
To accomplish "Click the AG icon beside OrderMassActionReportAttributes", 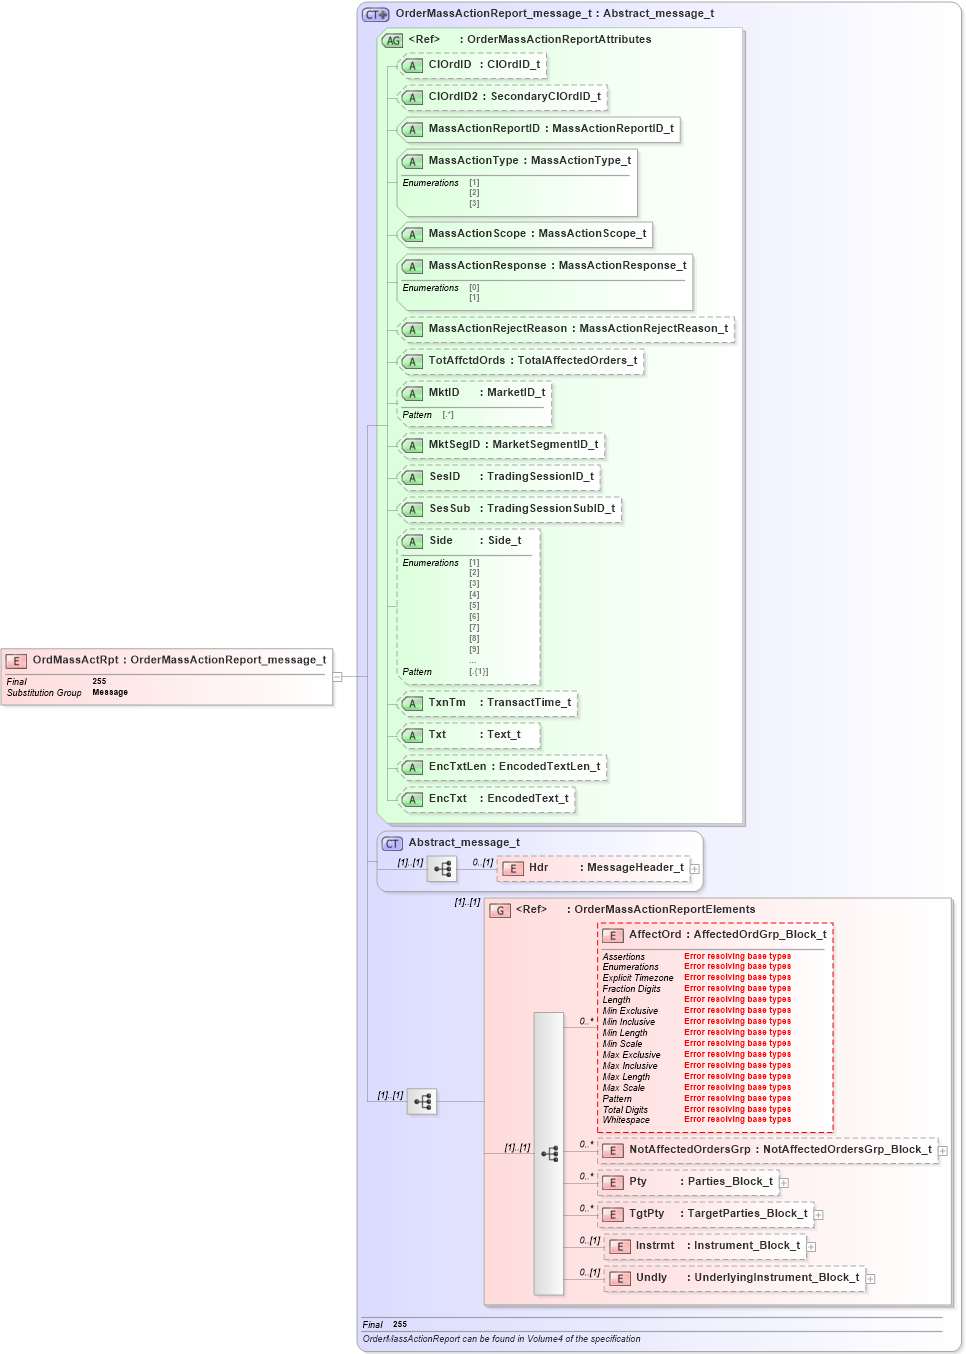I will (x=391, y=39).
